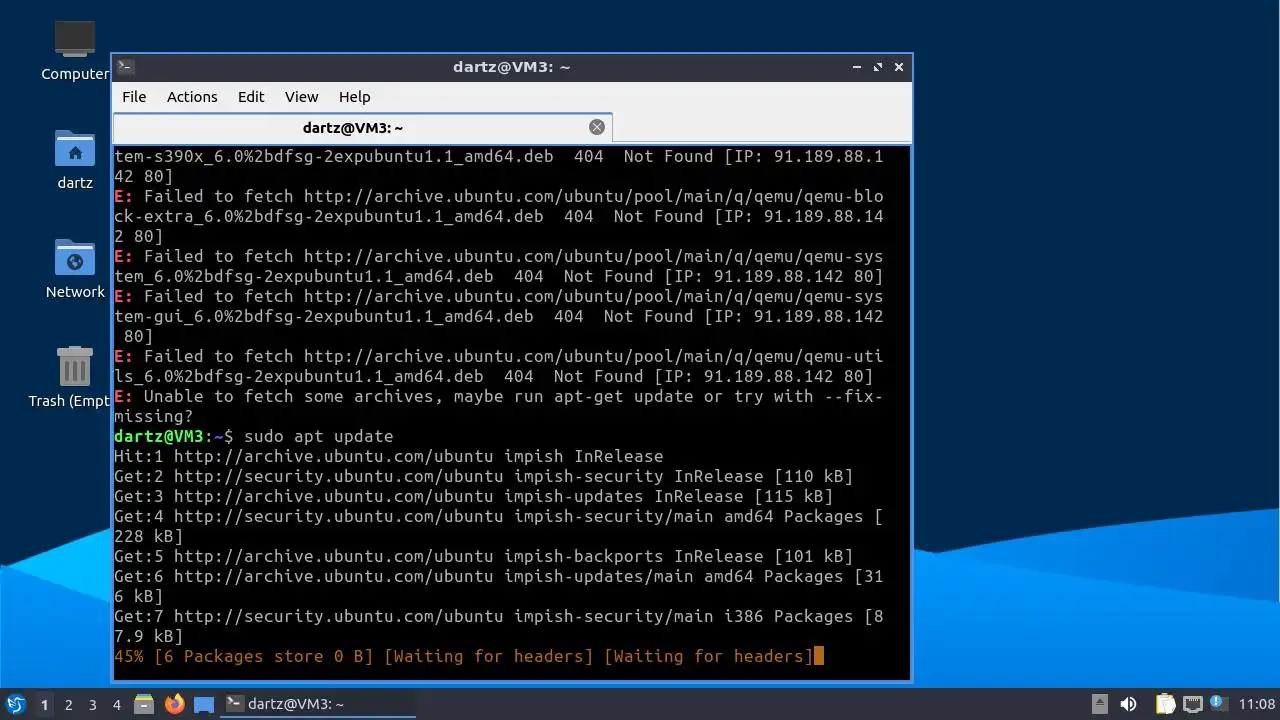Viewport: 1280px width, 720px height.
Task: Click the terminal window title 'dartz@VM3: ~'
Action: point(511,67)
